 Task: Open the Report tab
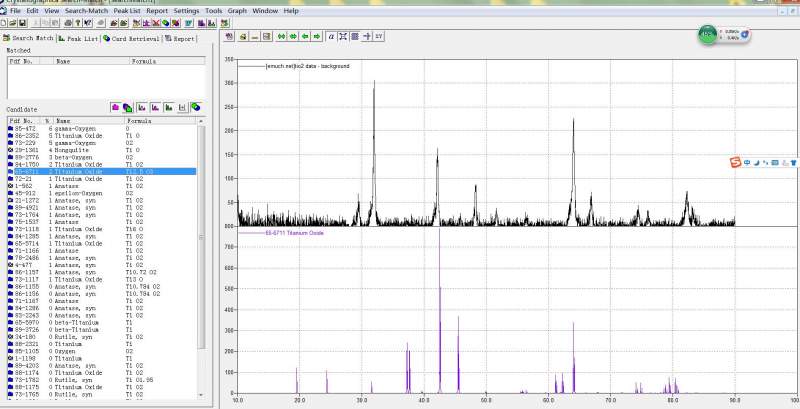183,38
